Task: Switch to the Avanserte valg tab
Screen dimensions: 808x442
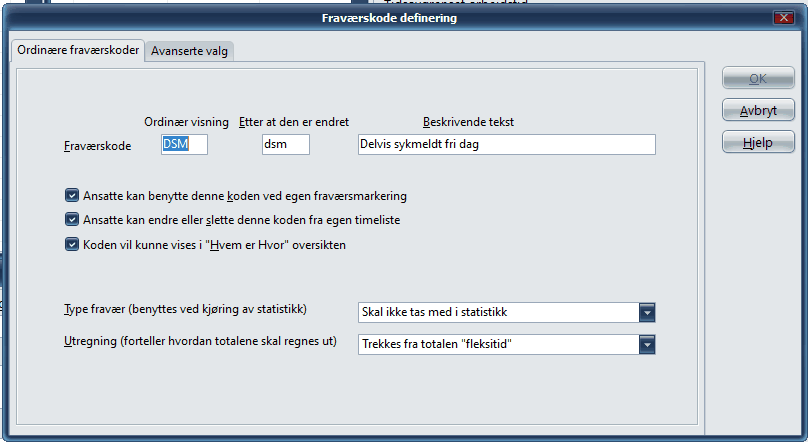Action: (x=190, y=51)
